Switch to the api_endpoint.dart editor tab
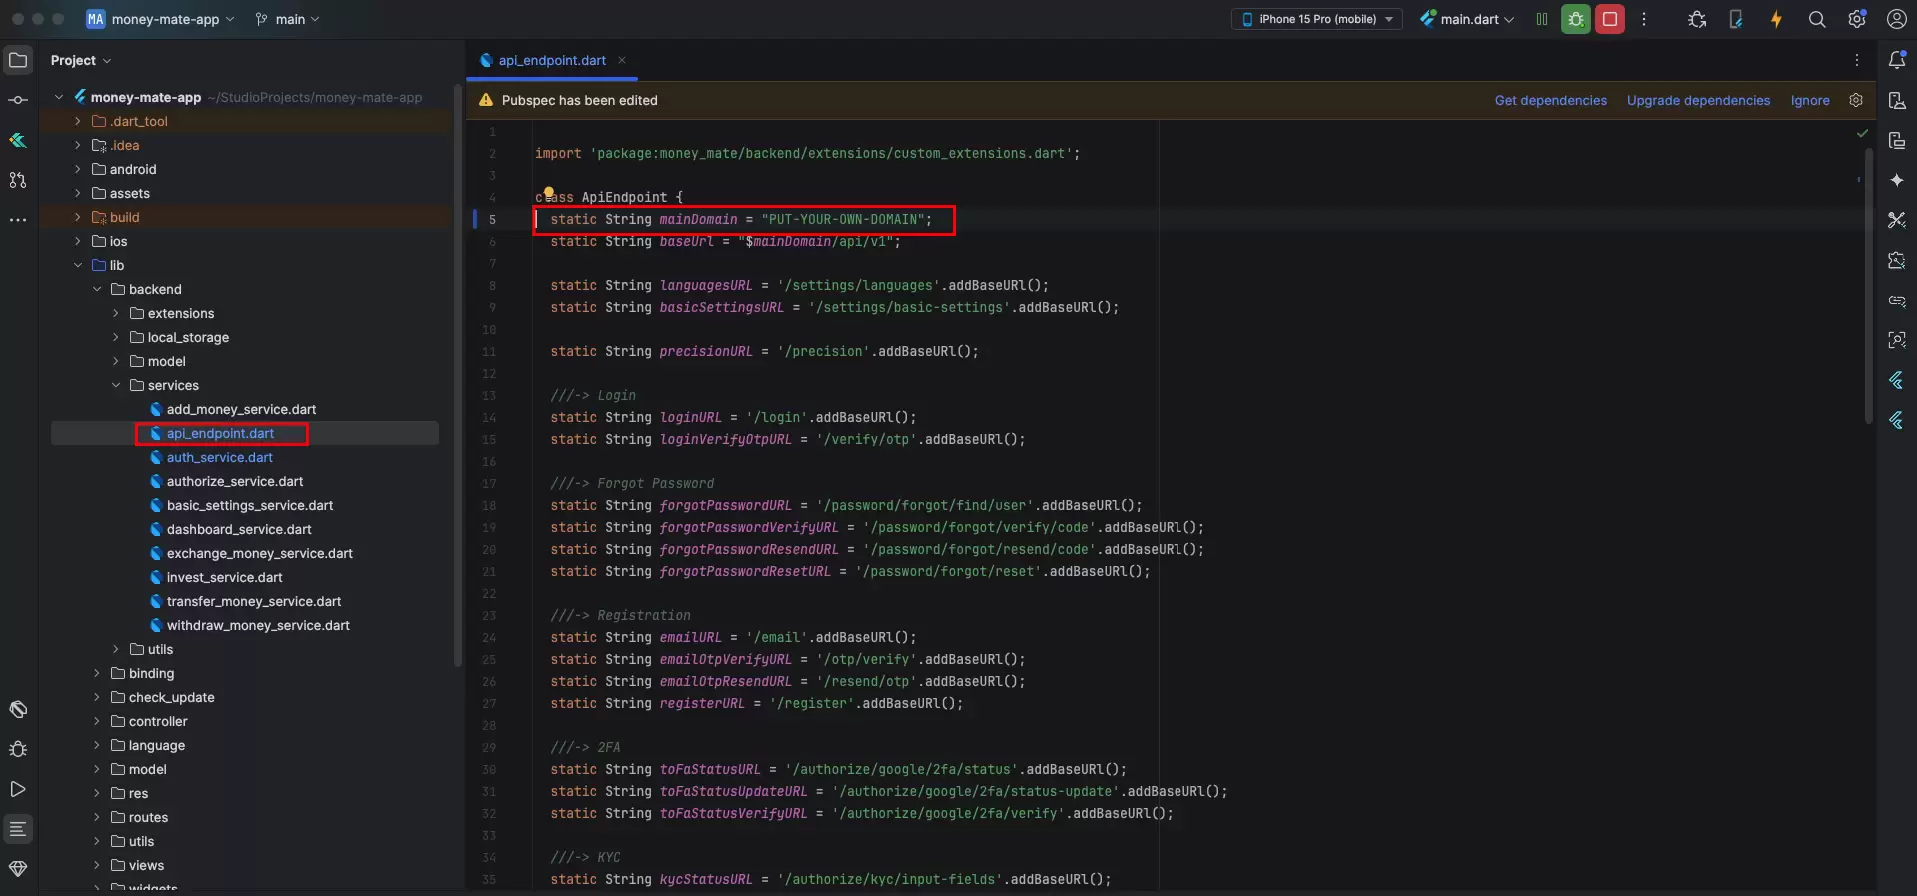Screen dimensions: 1917x896 552,60
